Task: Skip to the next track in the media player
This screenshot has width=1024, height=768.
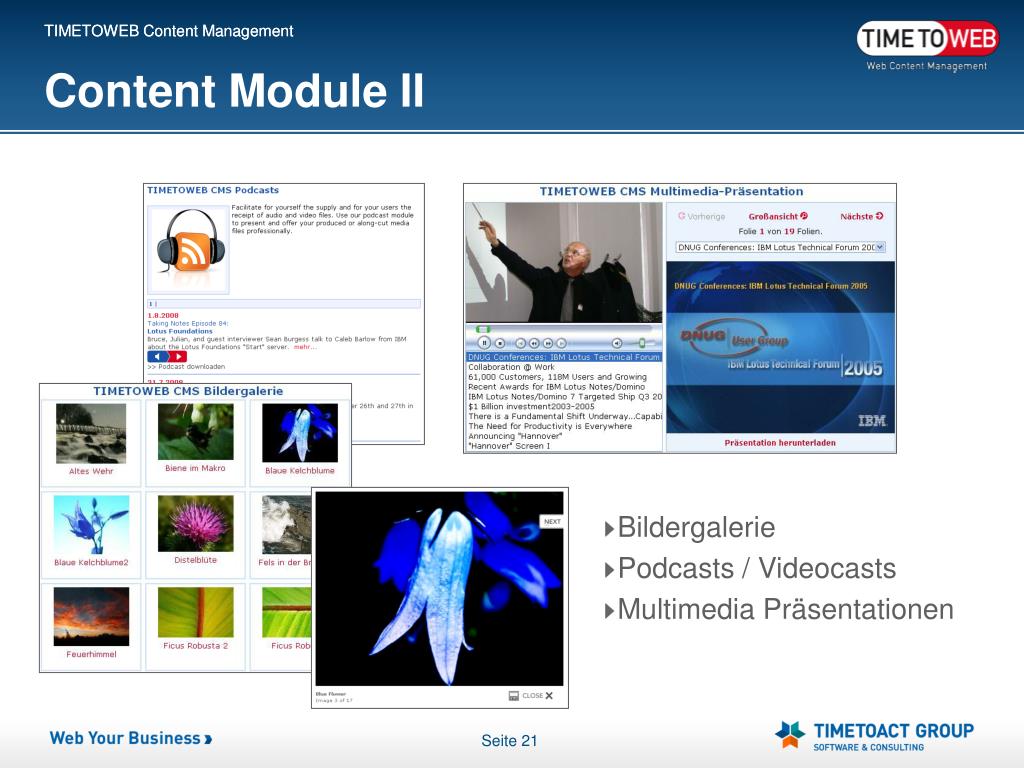Action: [x=562, y=343]
